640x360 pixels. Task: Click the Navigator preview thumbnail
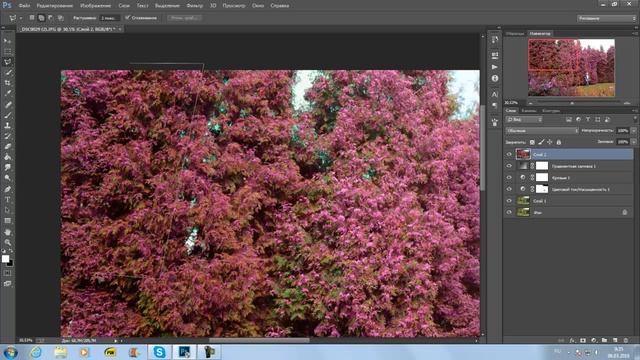[571, 68]
